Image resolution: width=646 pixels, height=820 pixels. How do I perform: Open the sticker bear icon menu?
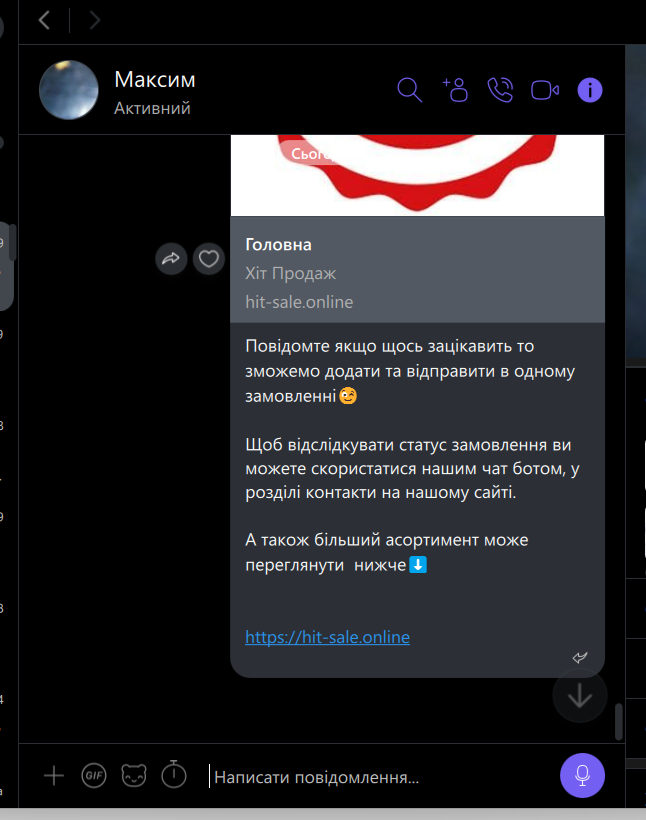coord(134,775)
